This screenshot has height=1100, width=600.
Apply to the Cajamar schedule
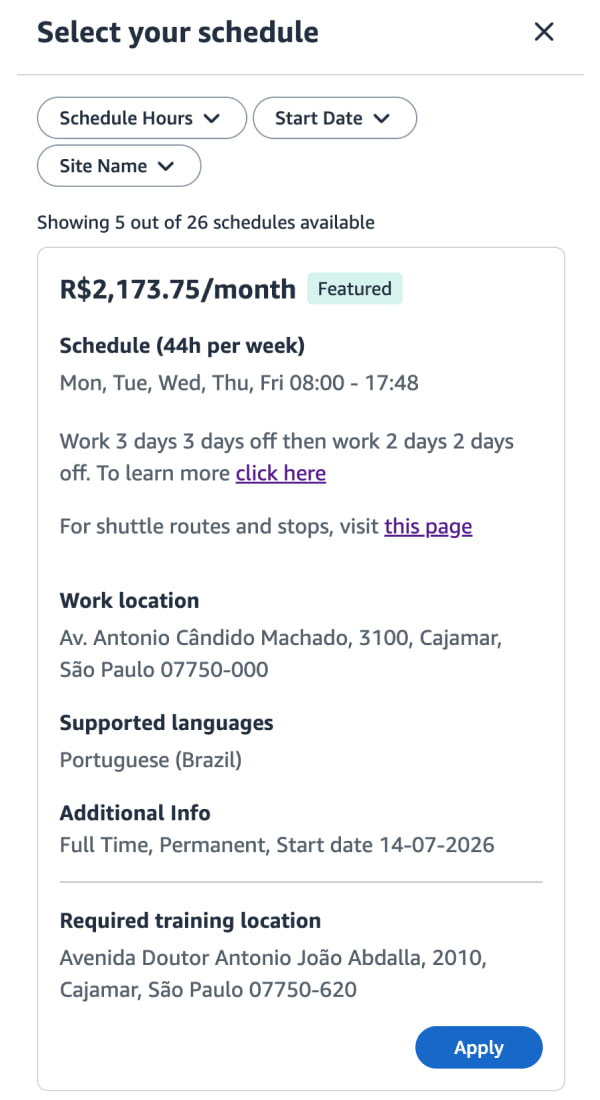[479, 1047]
